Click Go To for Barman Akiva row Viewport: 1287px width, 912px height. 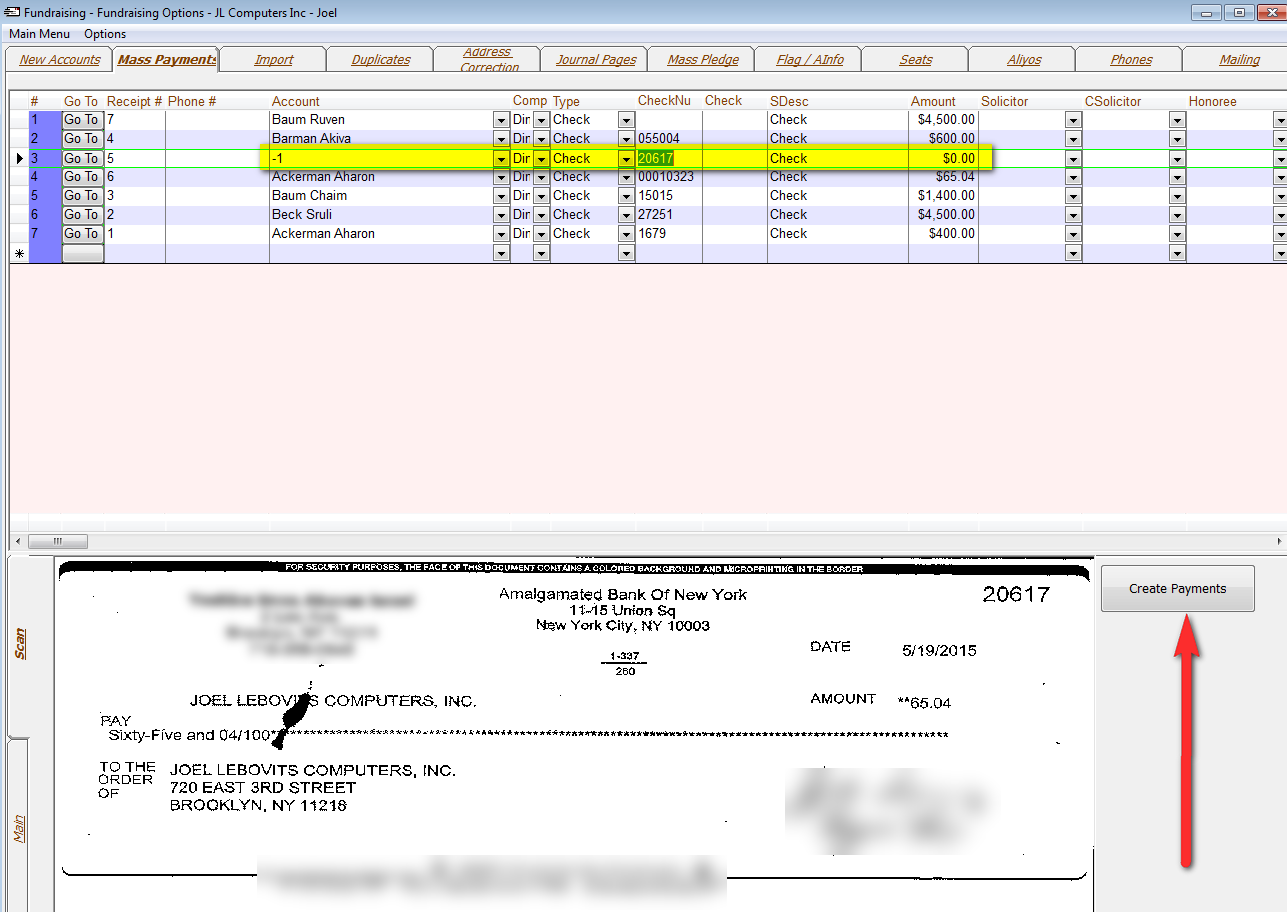[82, 139]
